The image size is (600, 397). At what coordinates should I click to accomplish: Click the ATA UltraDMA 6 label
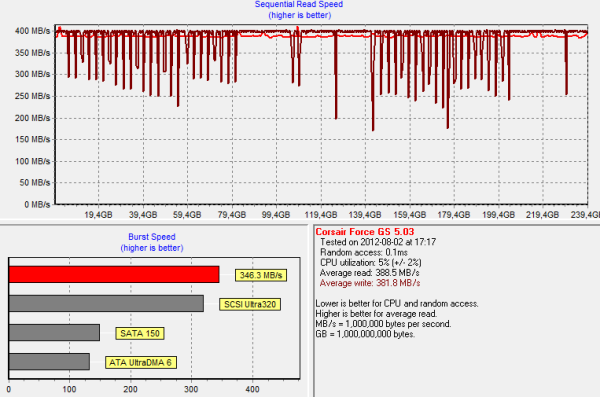click(x=141, y=363)
